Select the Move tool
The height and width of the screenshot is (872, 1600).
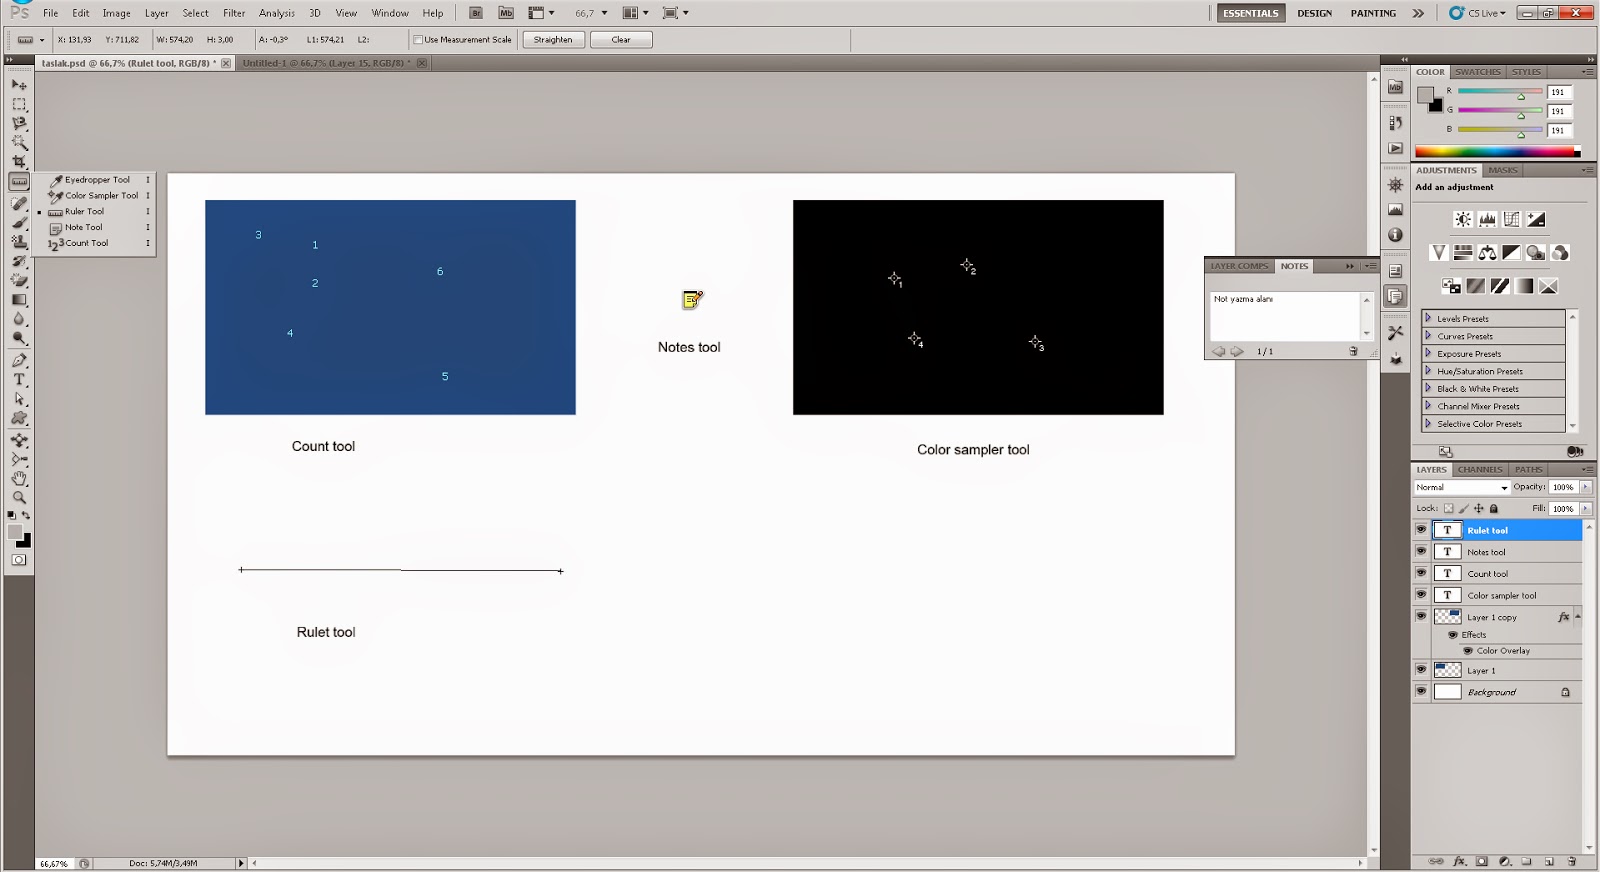[x=19, y=85]
